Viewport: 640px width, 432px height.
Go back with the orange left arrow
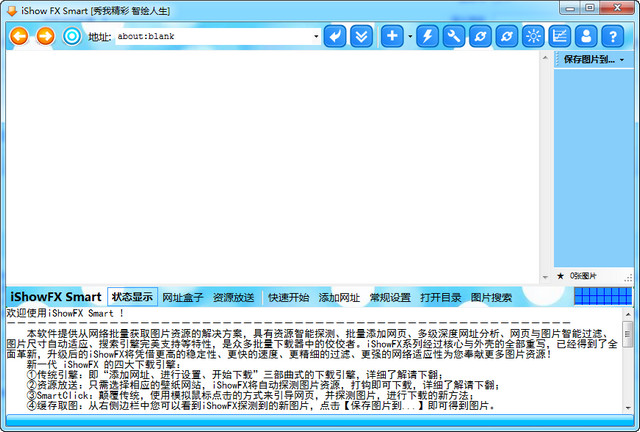[19, 36]
